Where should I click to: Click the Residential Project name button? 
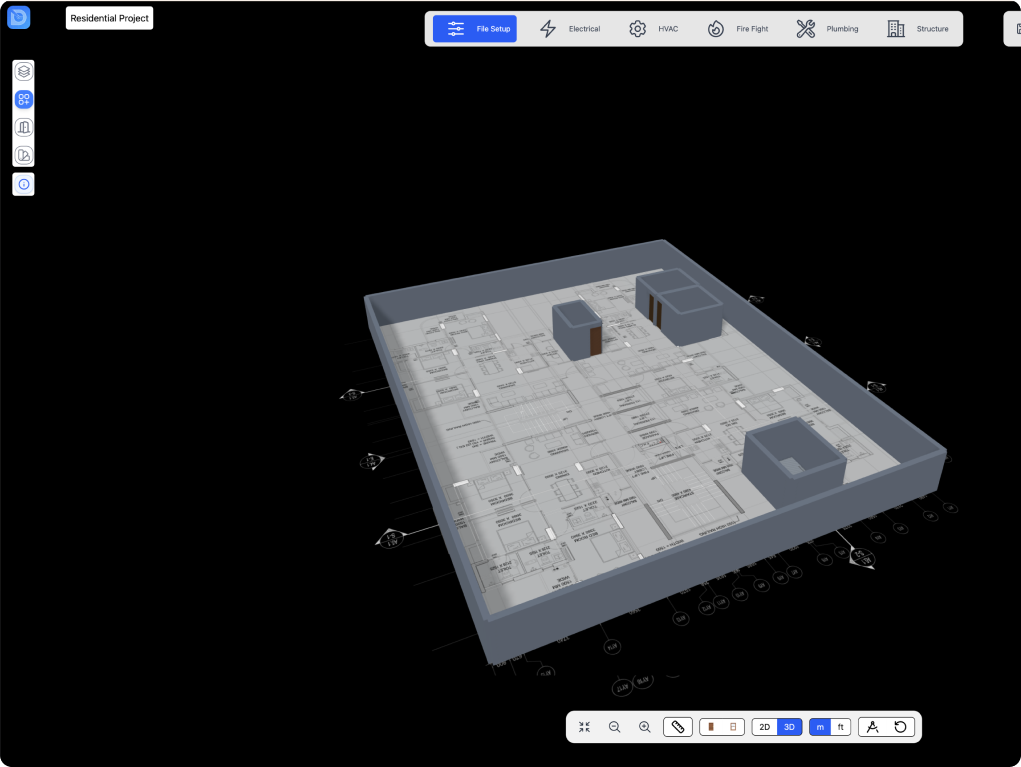point(110,18)
